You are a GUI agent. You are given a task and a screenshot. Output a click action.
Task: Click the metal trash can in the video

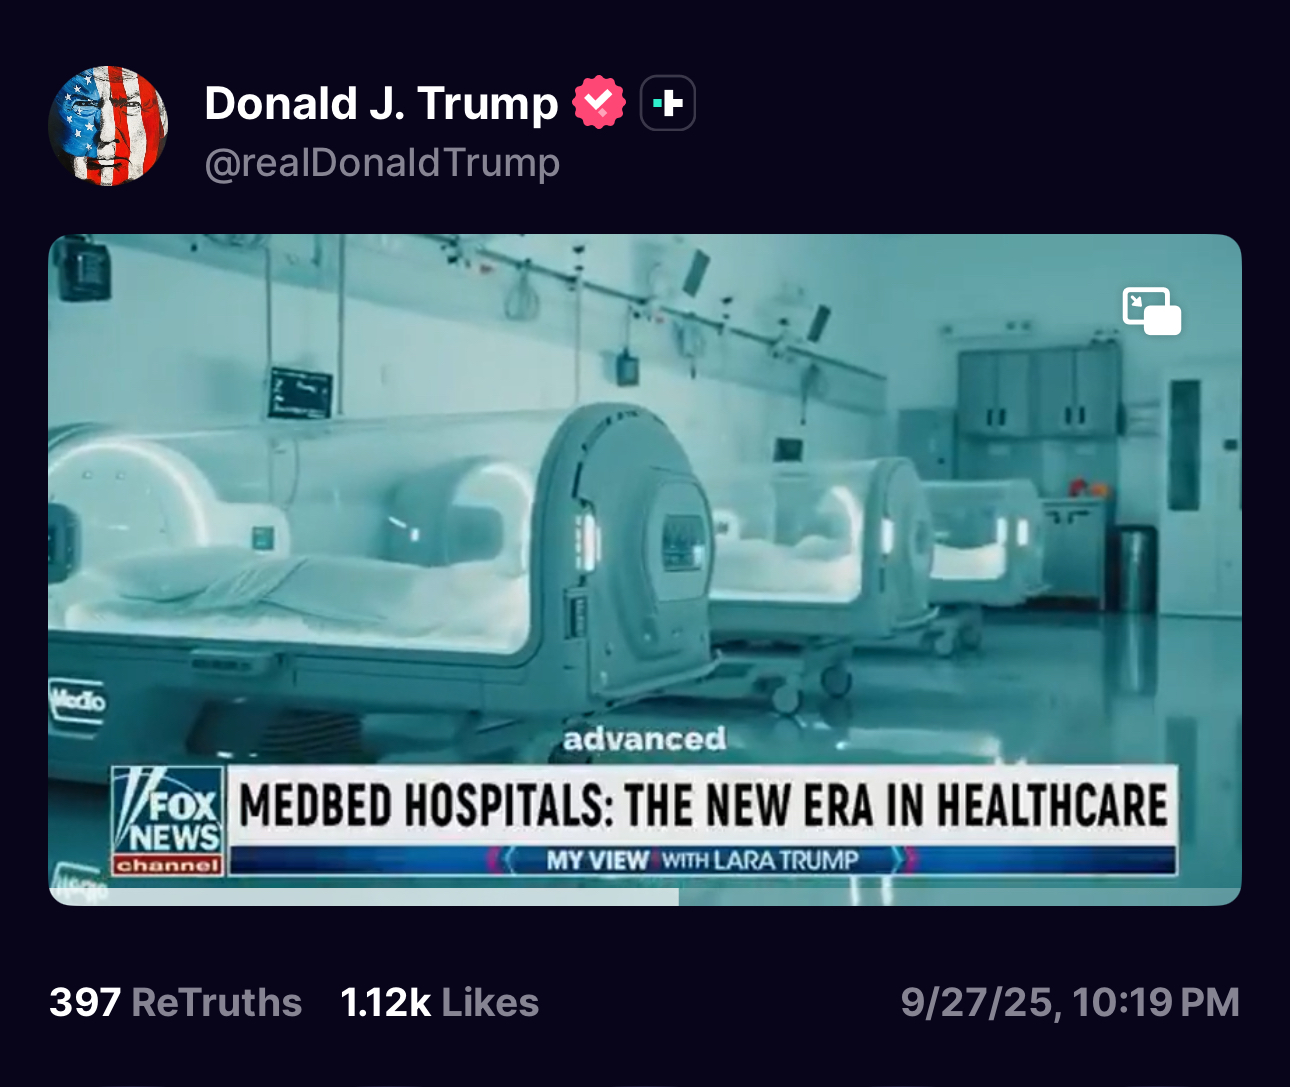(1136, 567)
